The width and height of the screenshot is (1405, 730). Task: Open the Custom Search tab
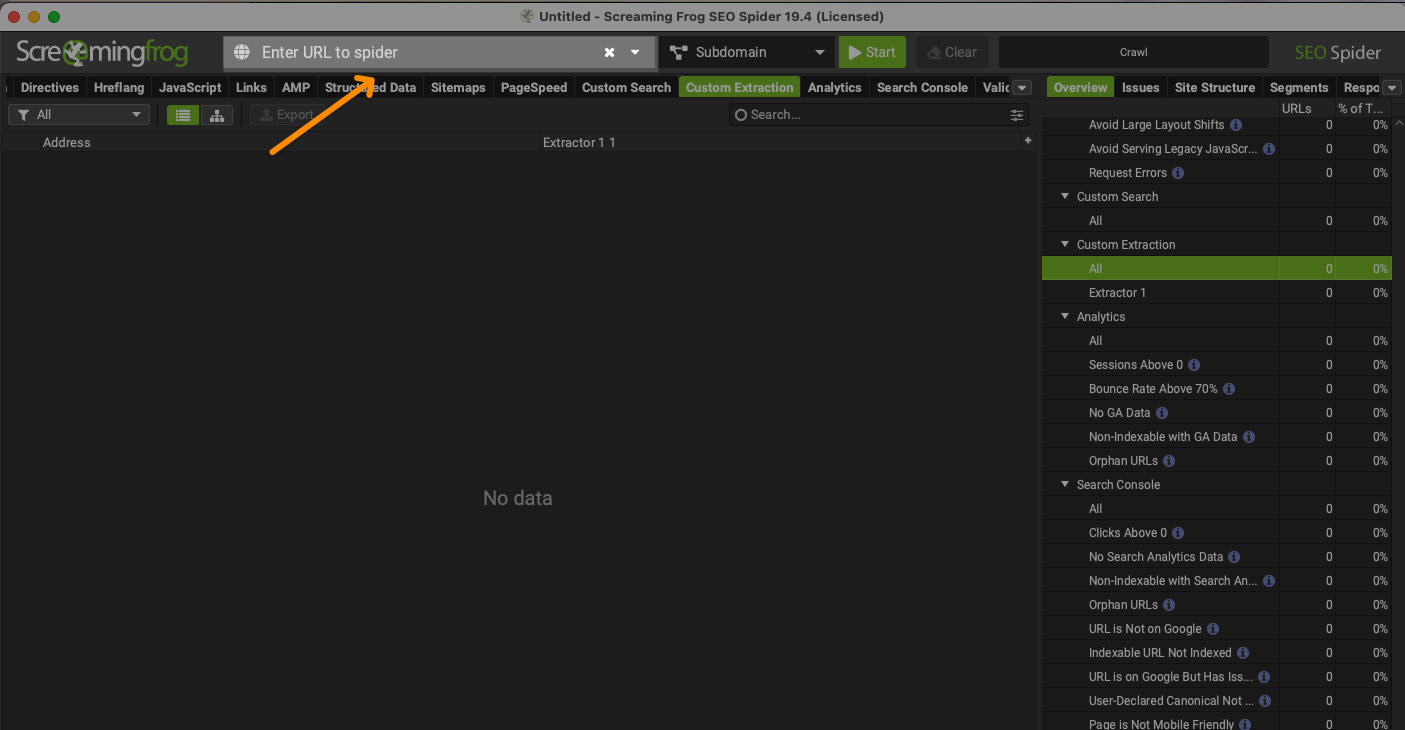pyautogui.click(x=627, y=87)
